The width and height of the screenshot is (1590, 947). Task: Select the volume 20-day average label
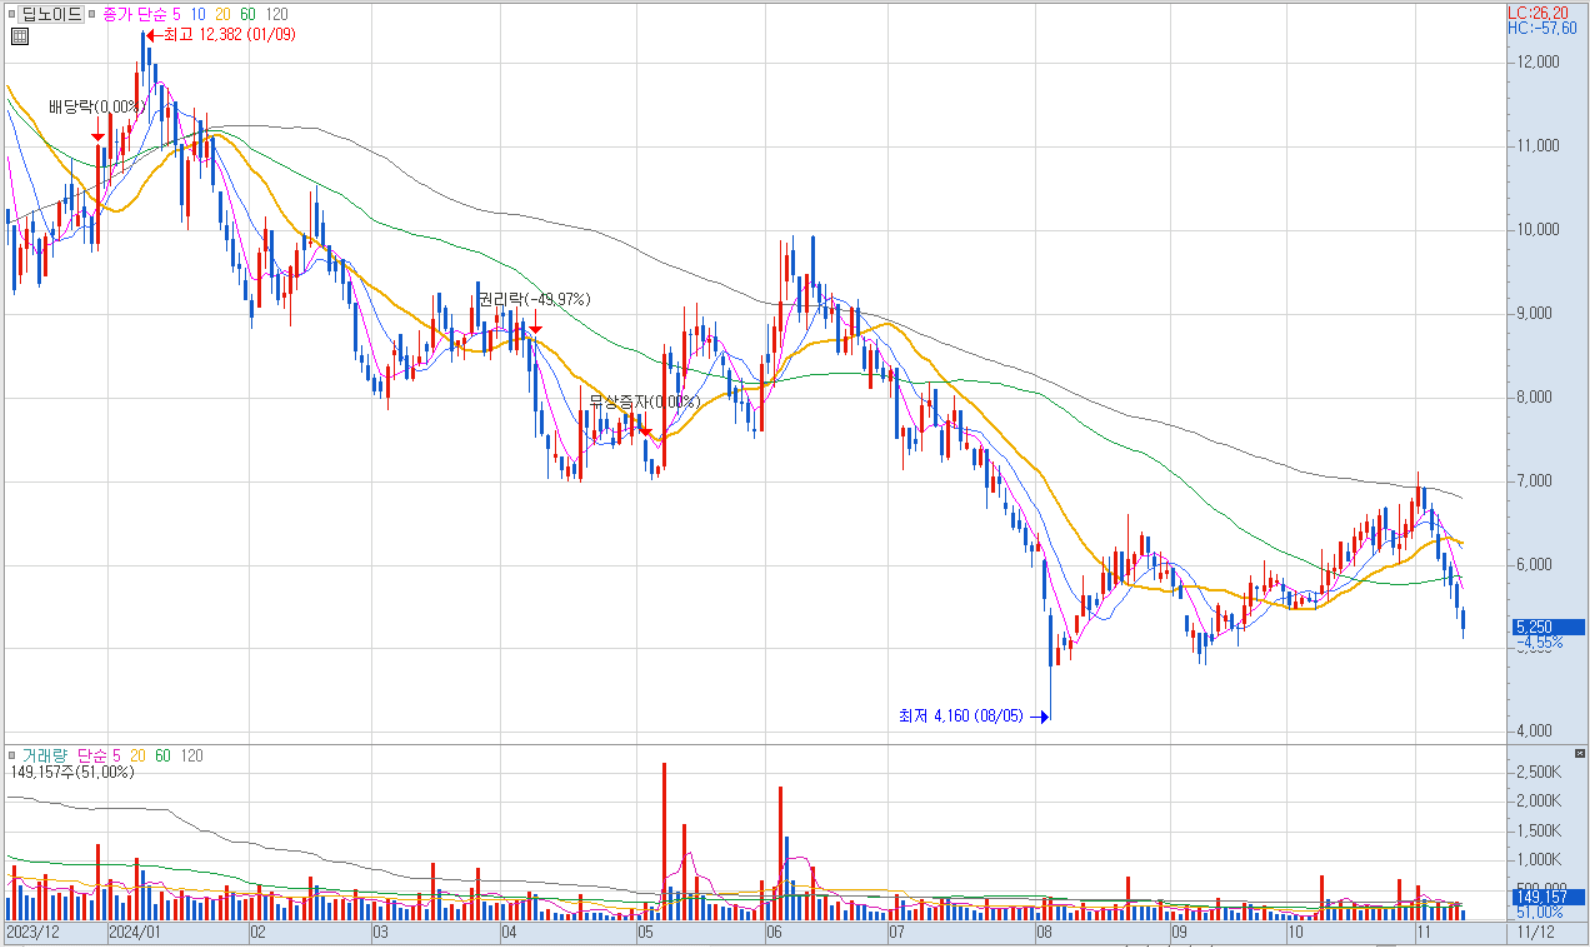click(x=138, y=756)
